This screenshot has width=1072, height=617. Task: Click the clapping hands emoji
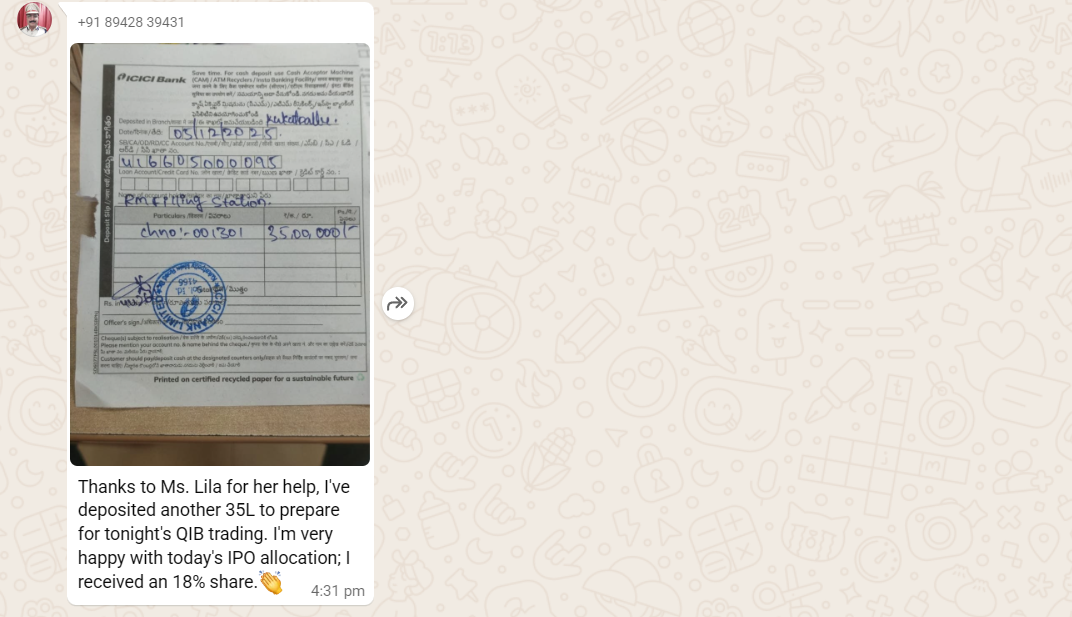[271, 582]
